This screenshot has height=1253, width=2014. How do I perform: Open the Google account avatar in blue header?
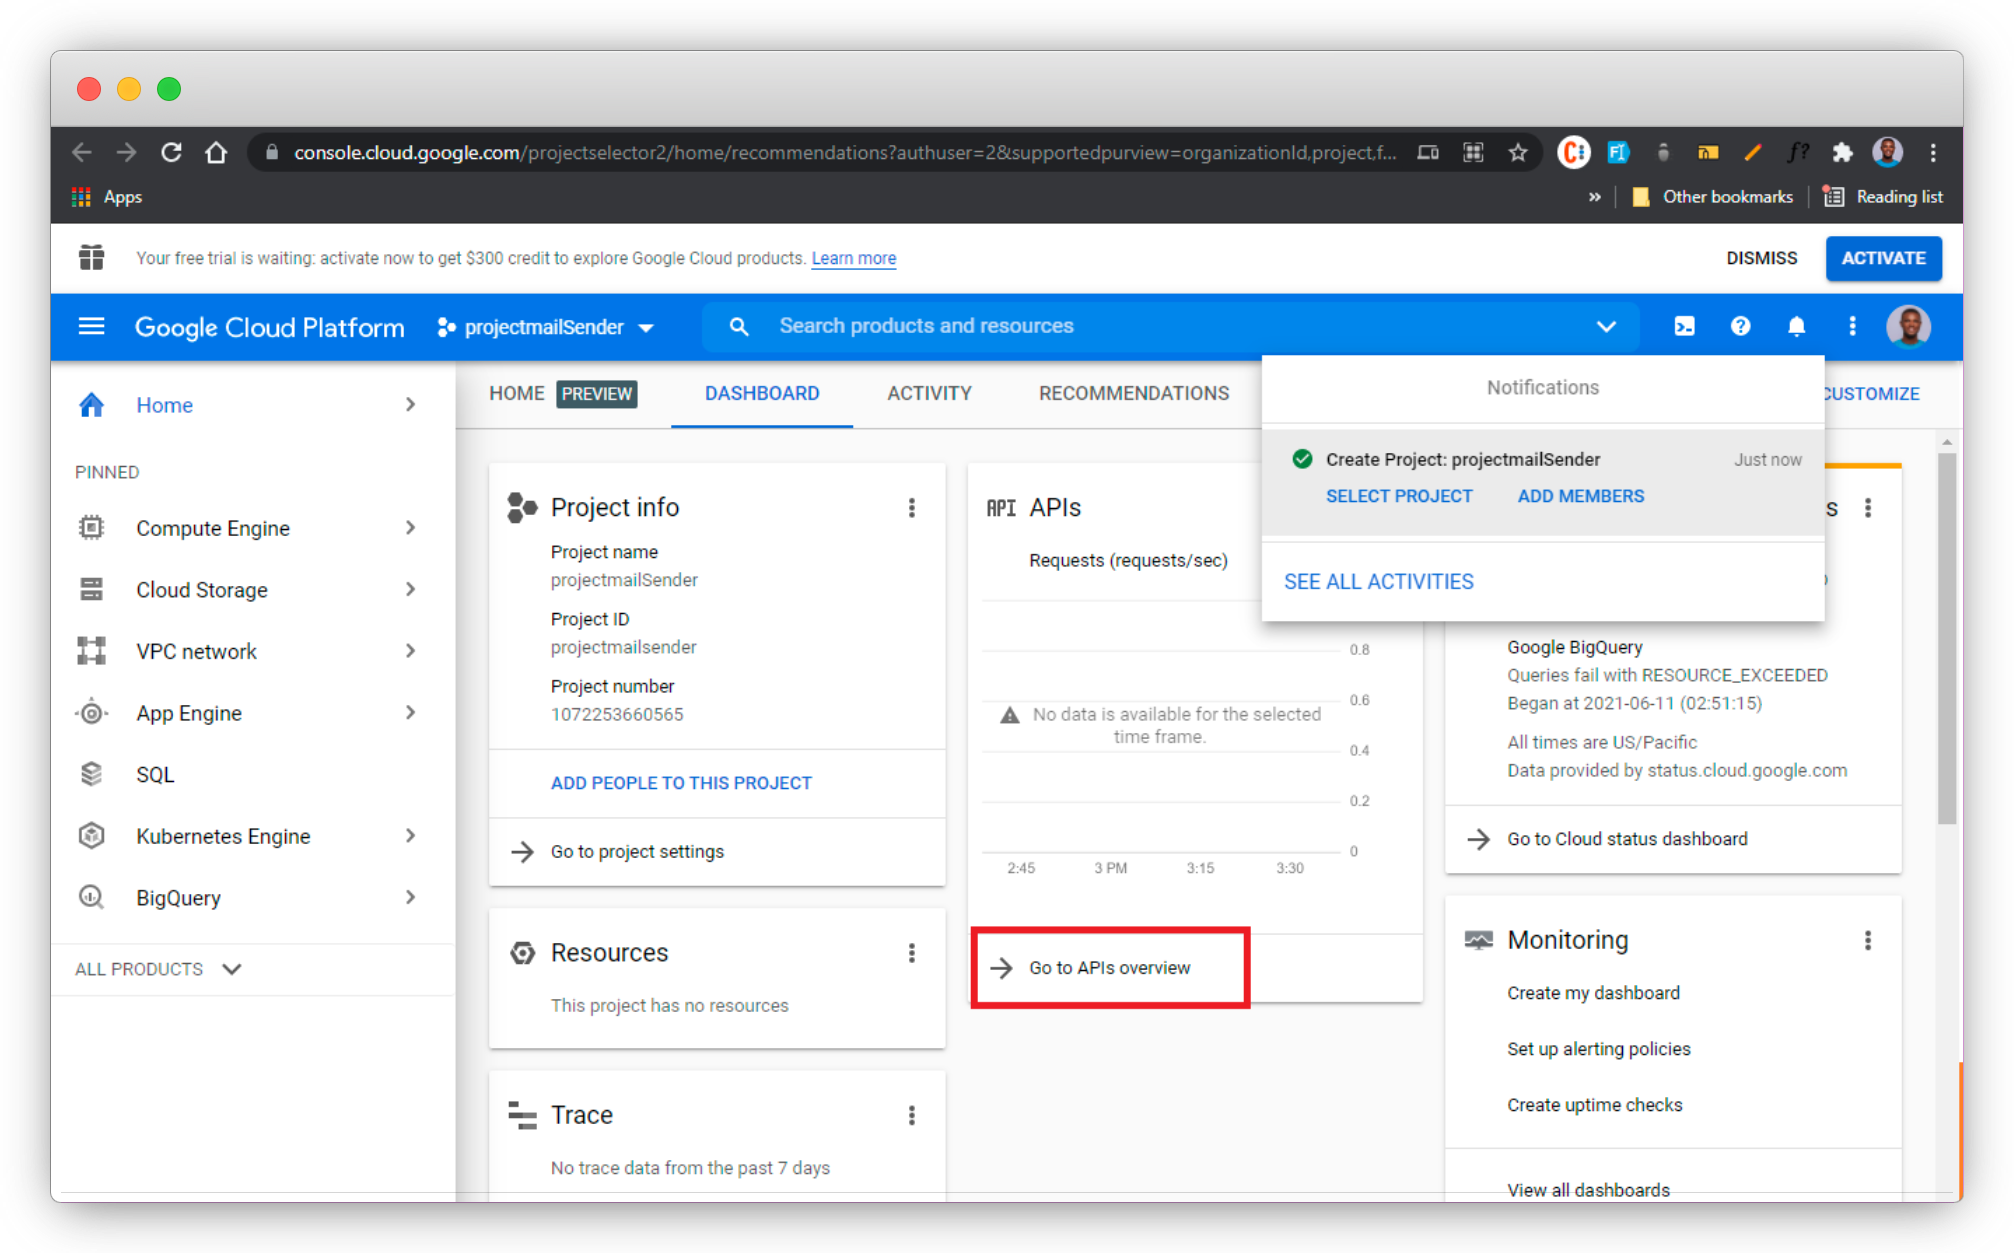[1909, 327]
